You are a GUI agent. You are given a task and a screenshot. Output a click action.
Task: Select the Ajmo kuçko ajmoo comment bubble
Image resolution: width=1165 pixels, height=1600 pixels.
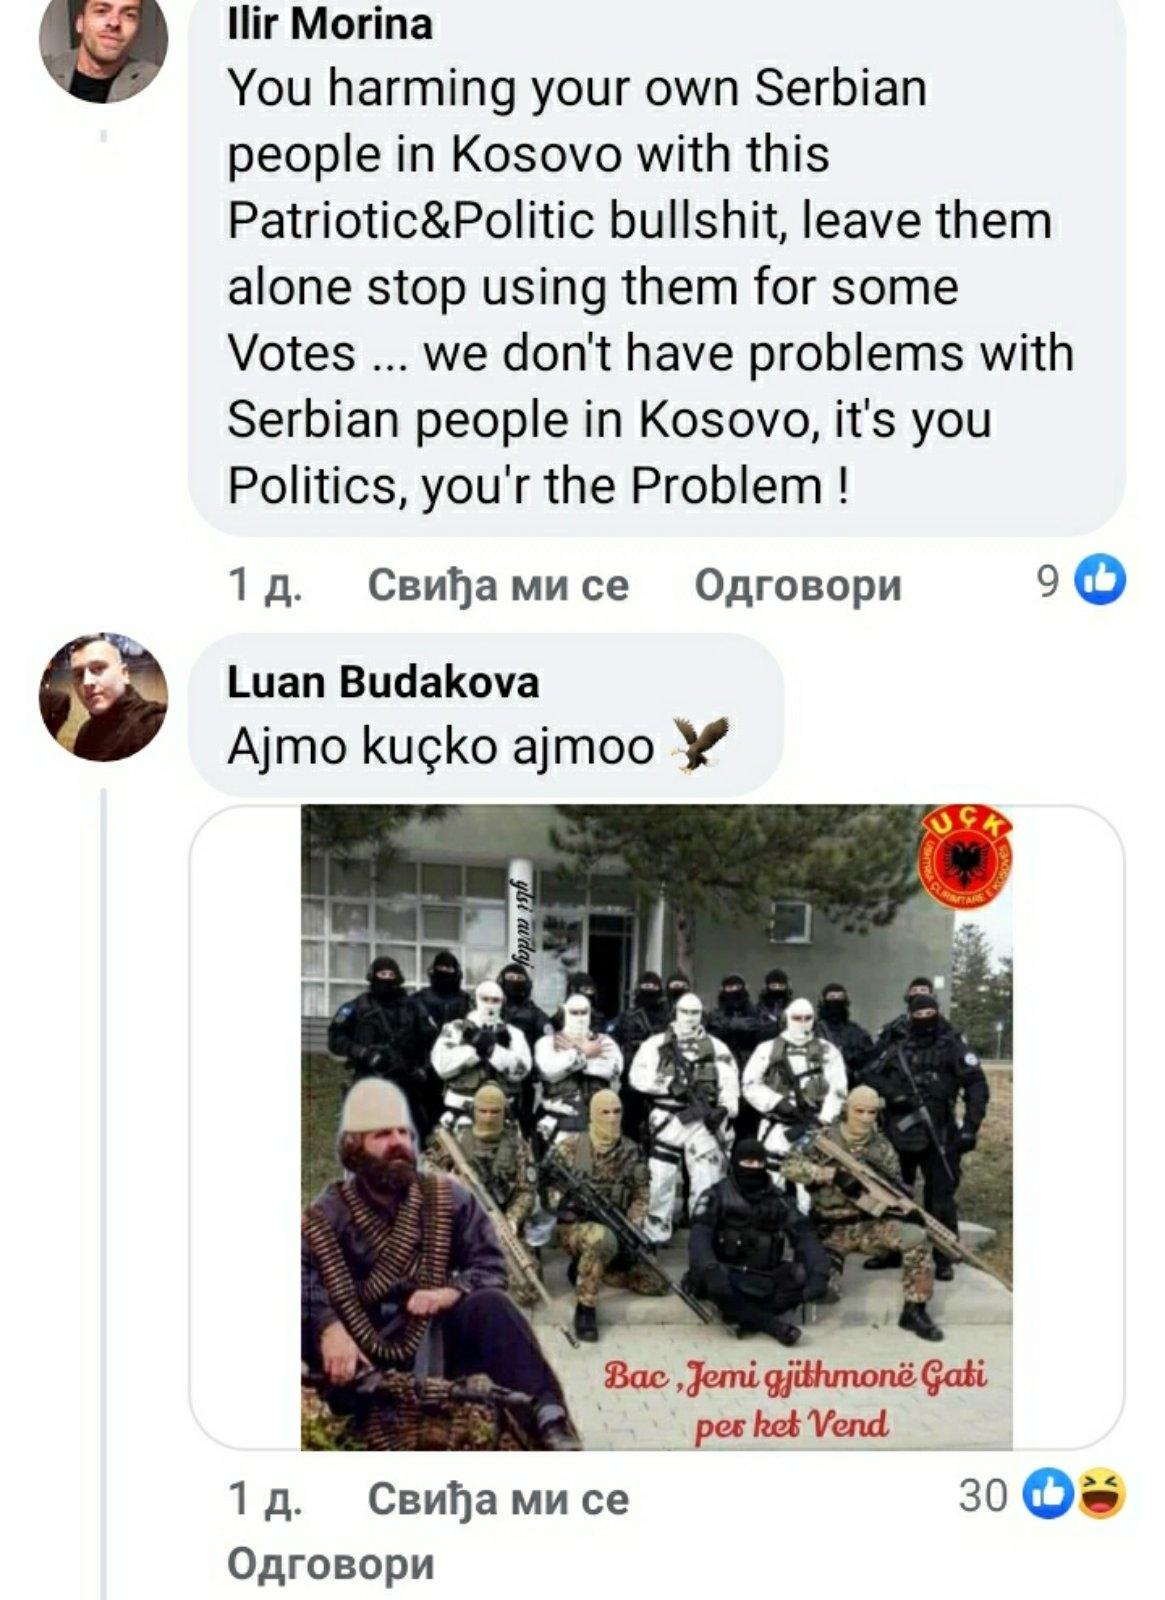[486, 714]
